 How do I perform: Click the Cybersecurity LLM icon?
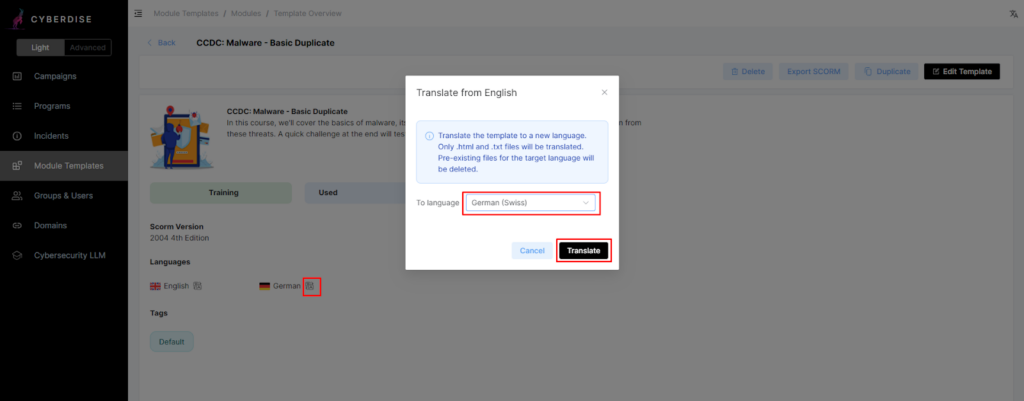tap(17, 256)
